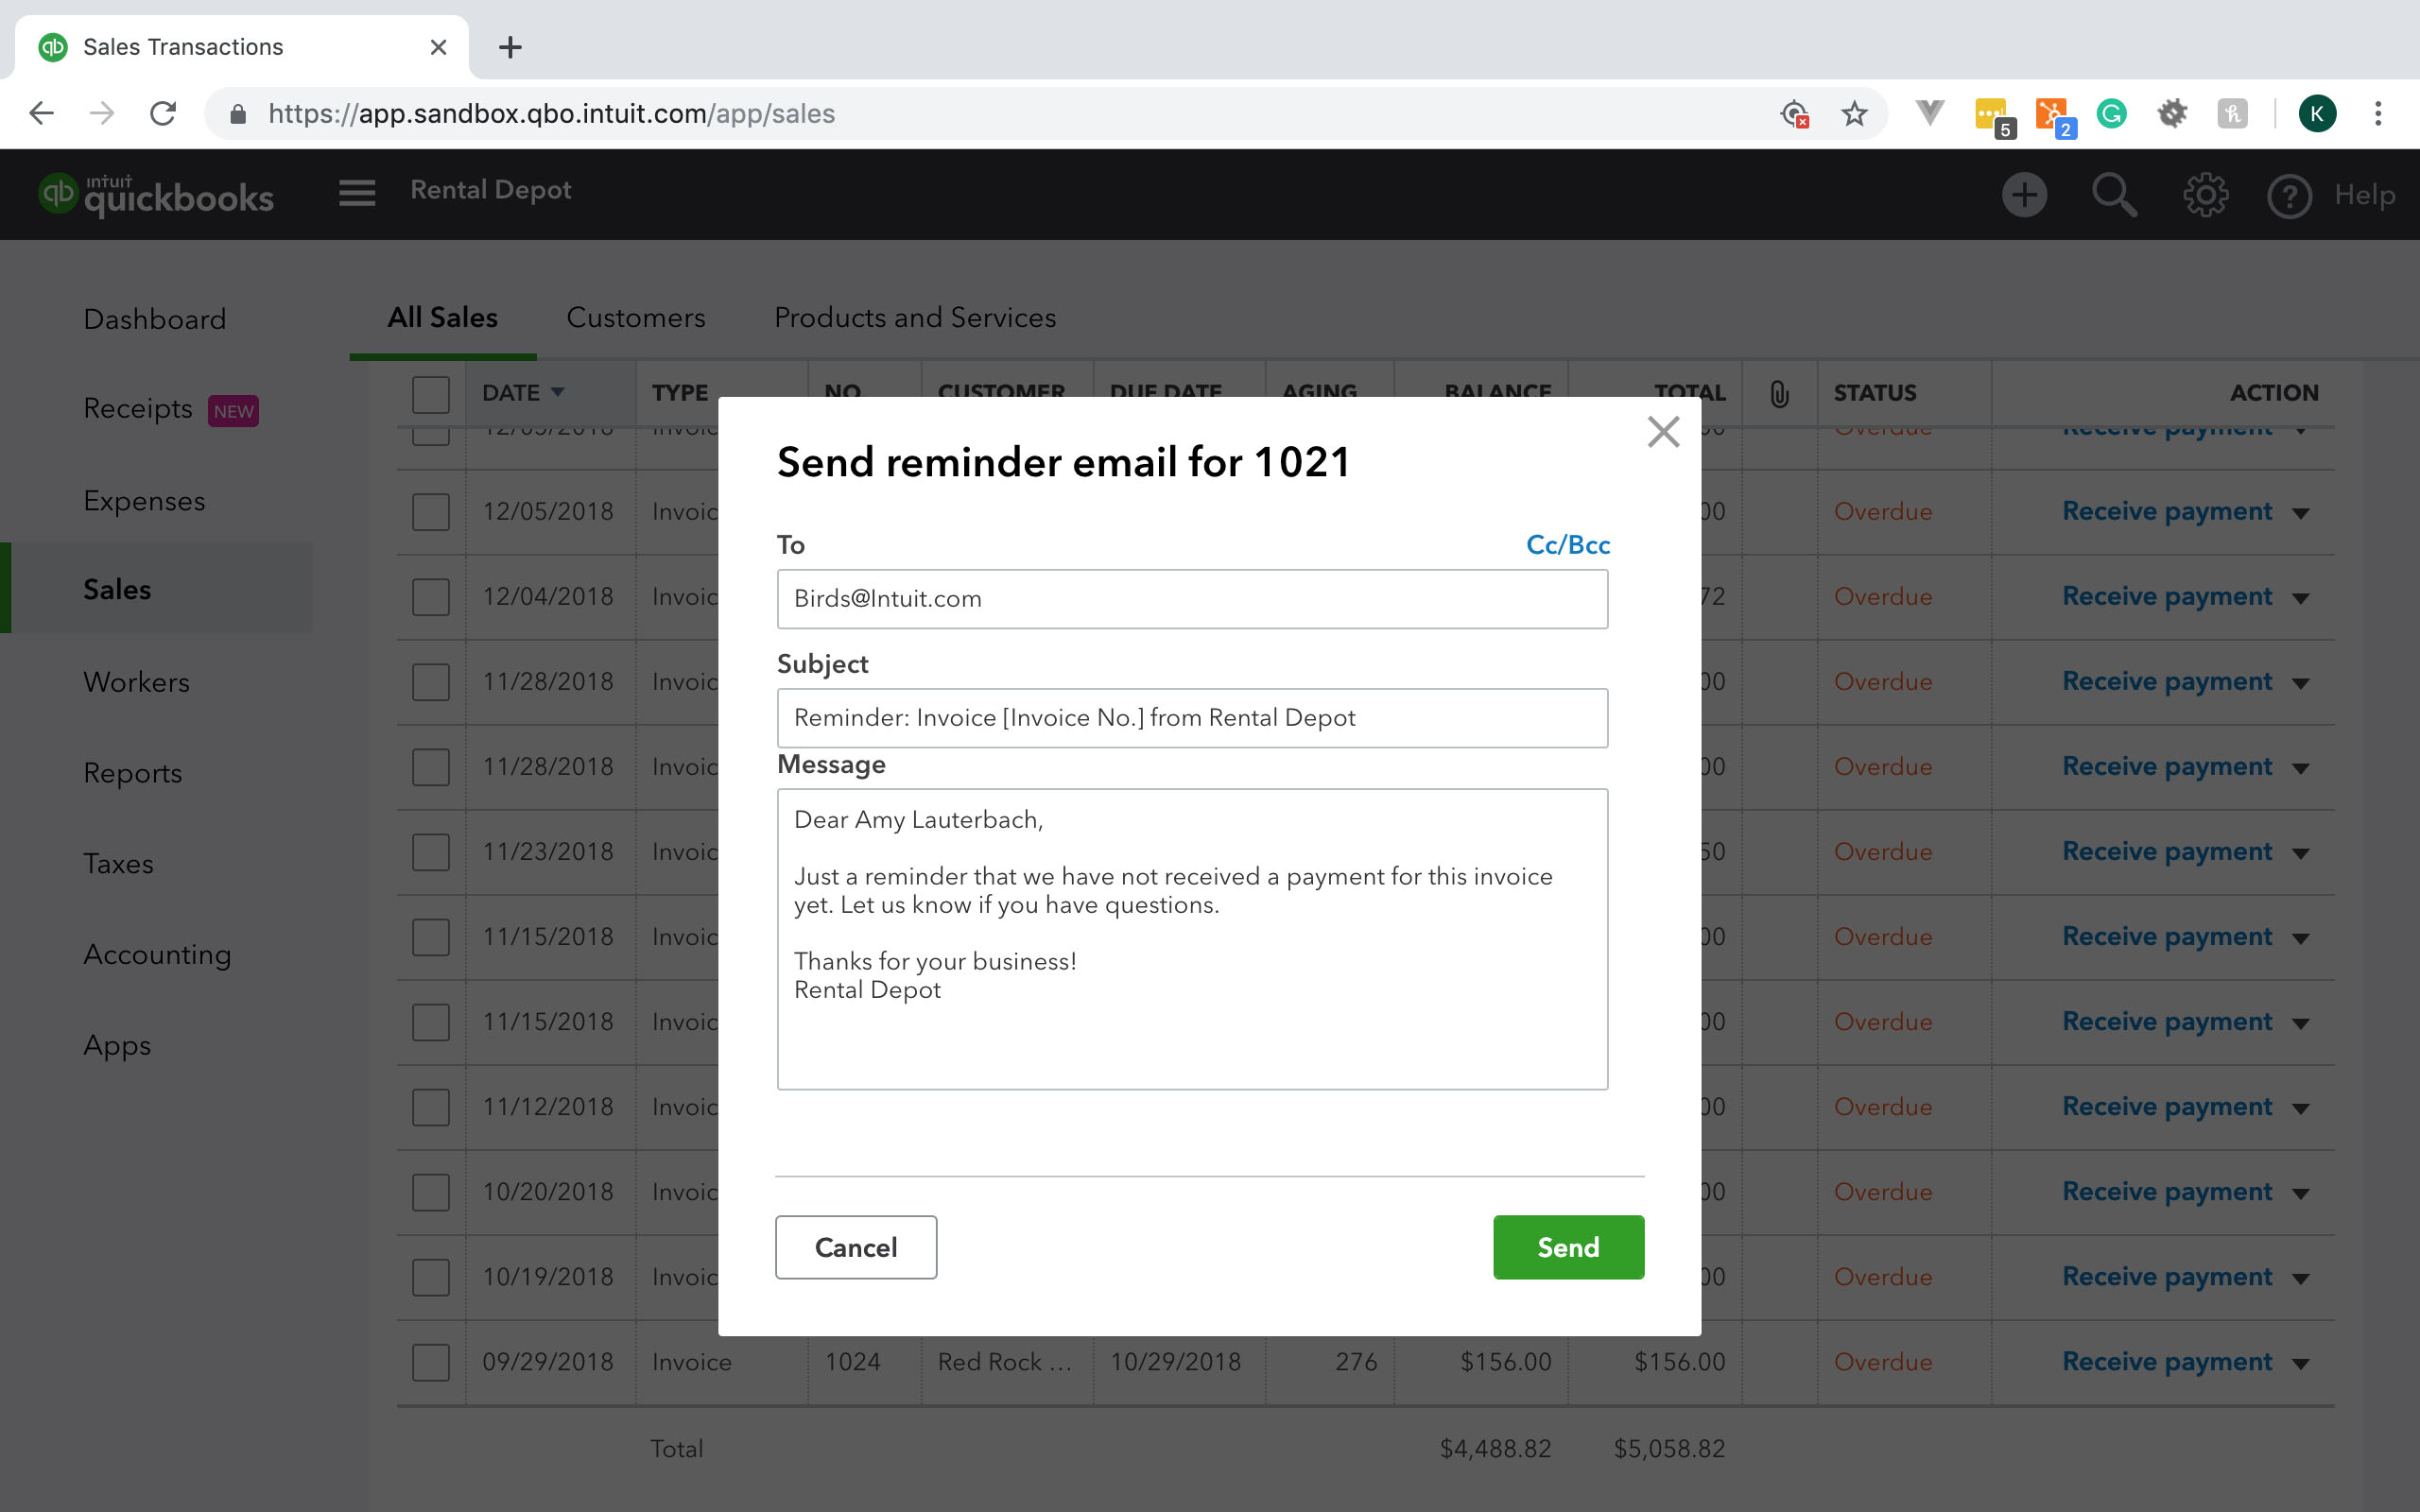Open Workers in the sidebar
Screen dimensions: 2420x1512
136,682
